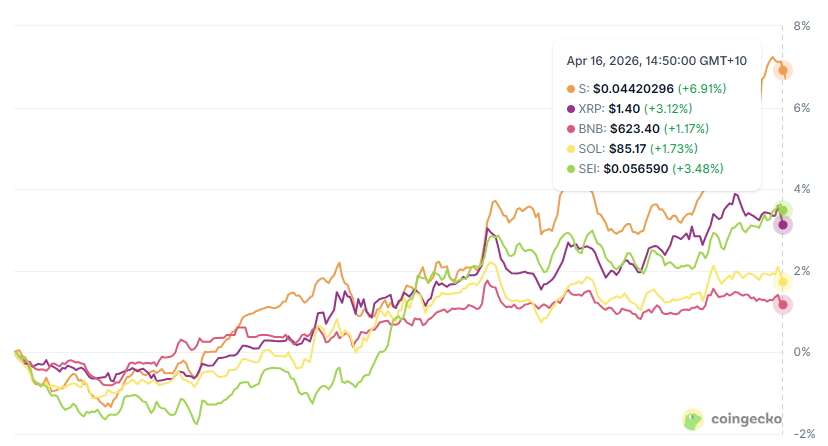Click the '-2%' axis label

point(804,434)
